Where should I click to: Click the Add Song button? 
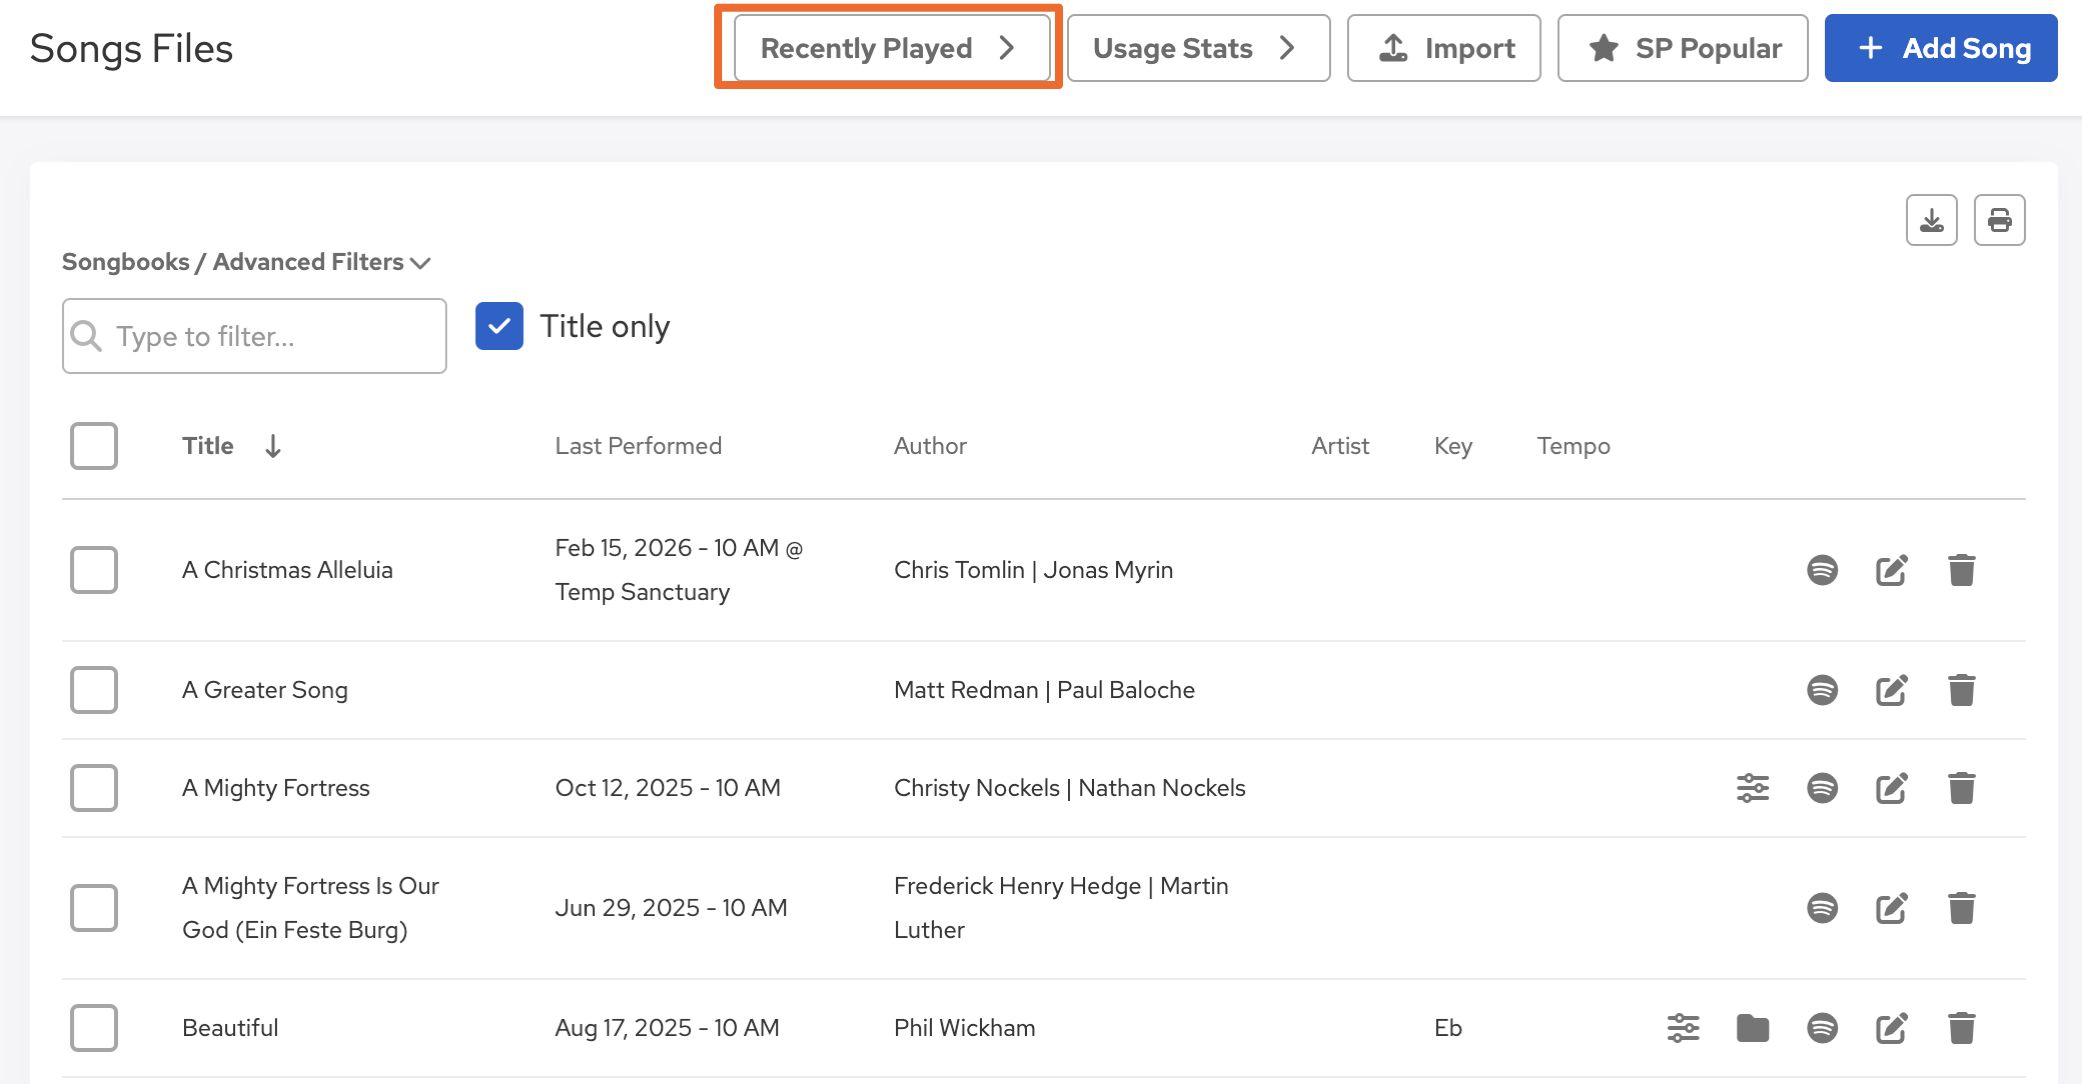pos(1940,48)
